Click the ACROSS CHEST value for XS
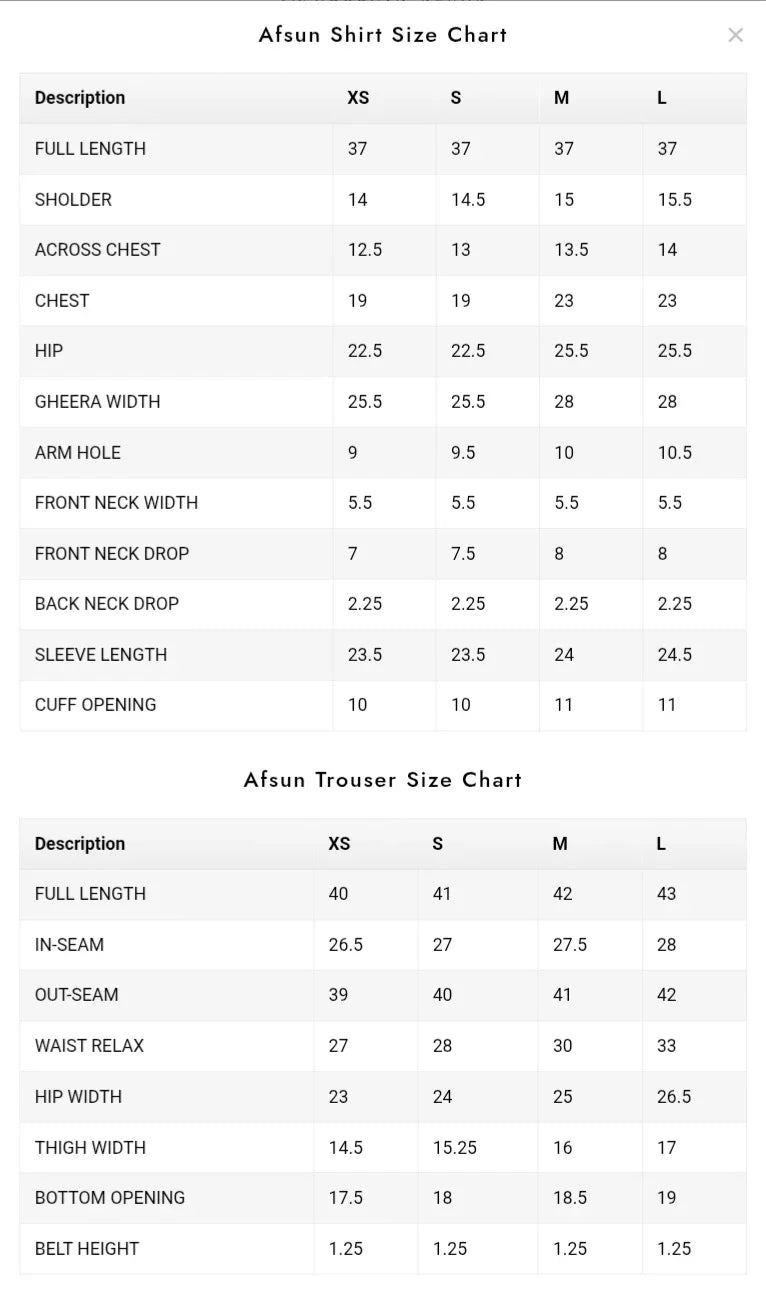The width and height of the screenshot is (766, 1296). (x=365, y=250)
